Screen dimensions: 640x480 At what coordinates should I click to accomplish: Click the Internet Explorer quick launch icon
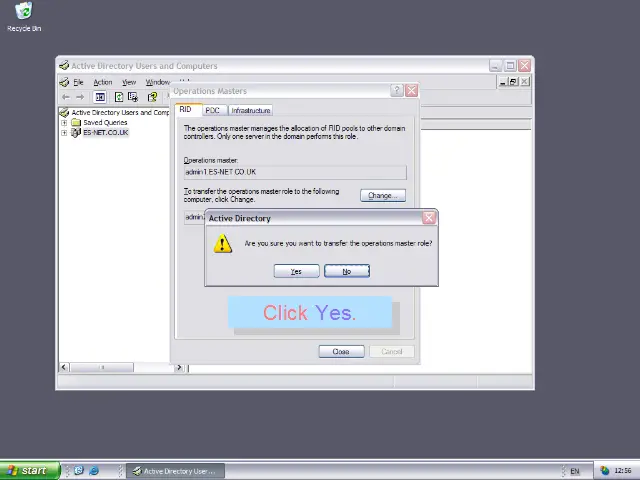click(x=94, y=471)
